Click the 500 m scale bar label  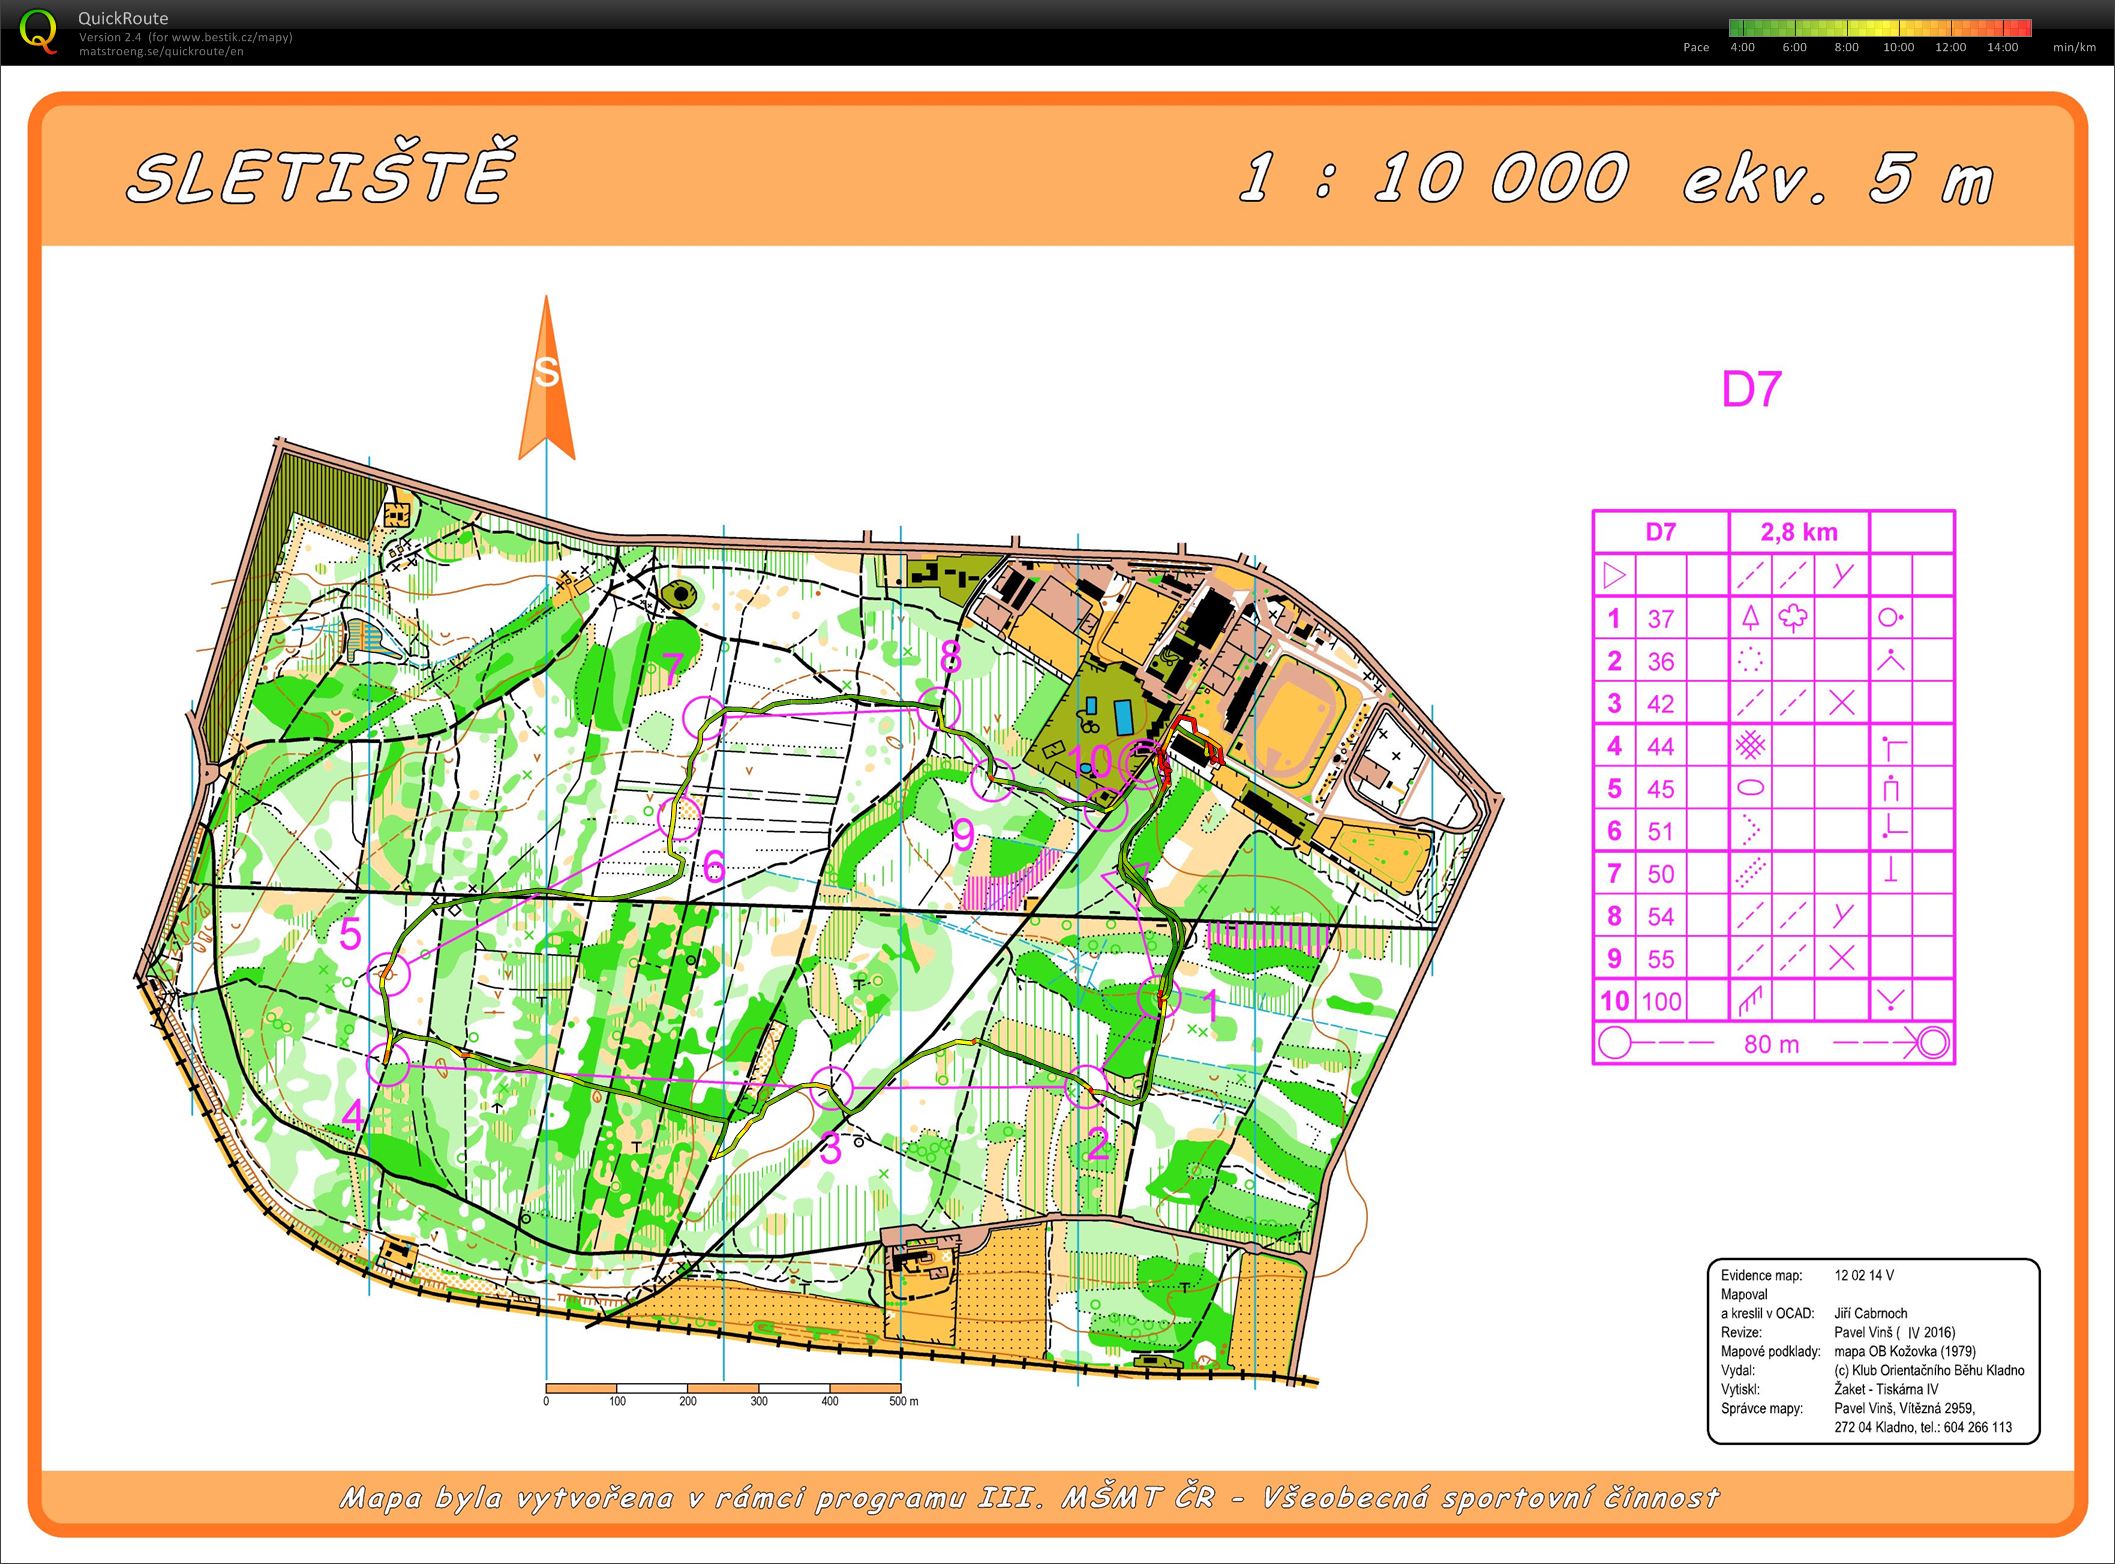903,1401
